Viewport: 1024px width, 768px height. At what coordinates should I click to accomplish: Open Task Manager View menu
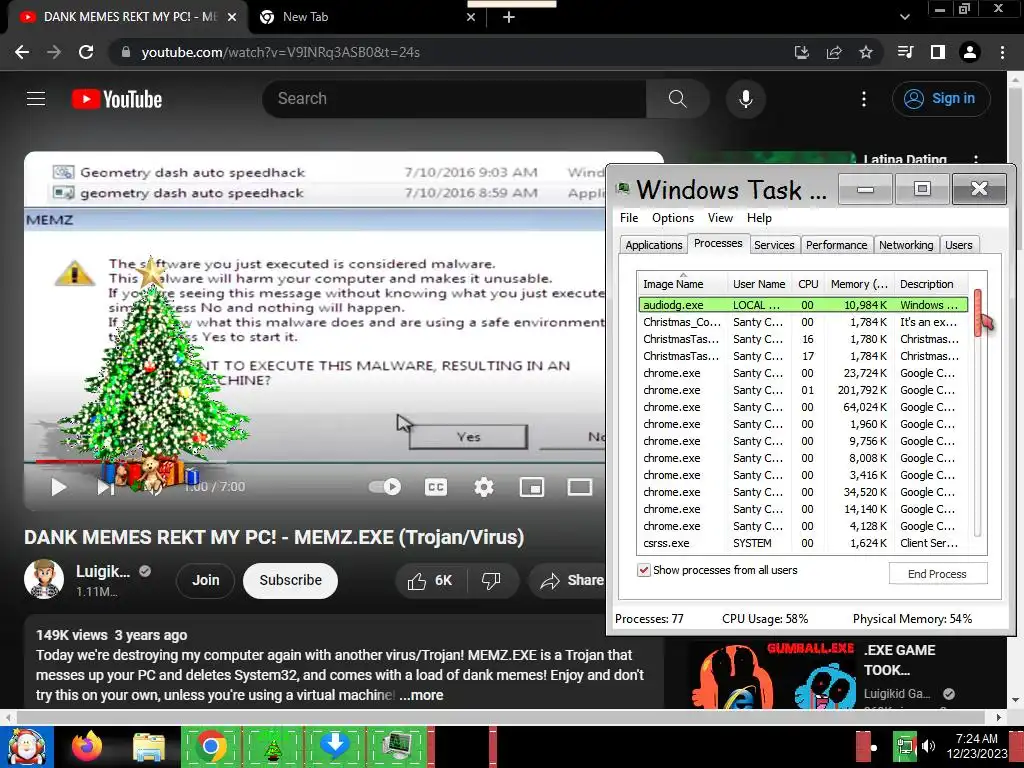click(x=720, y=218)
